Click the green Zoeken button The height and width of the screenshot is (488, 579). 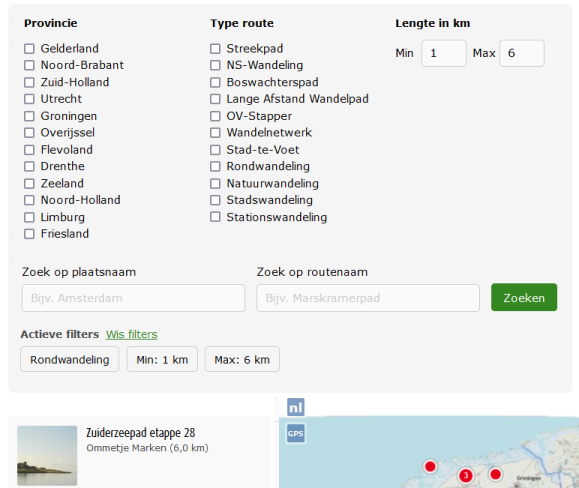pos(524,298)
